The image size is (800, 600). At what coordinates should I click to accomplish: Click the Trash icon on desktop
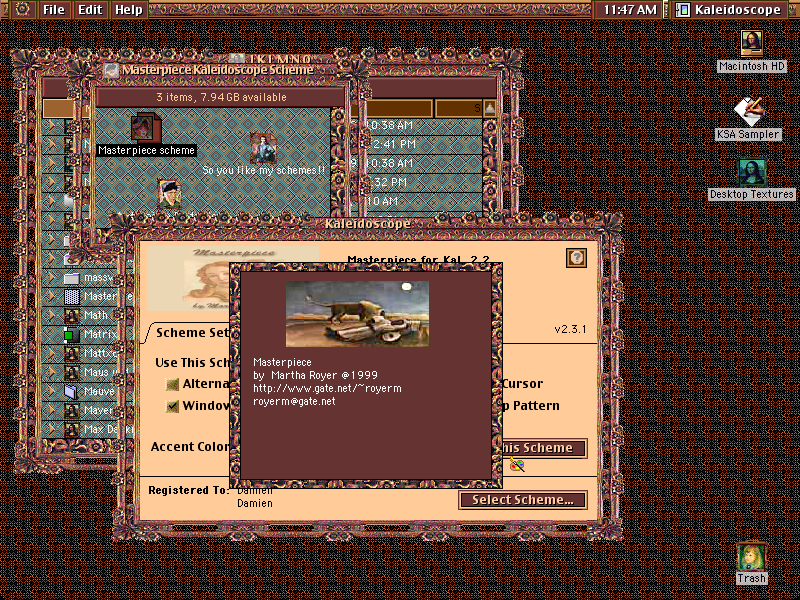[751, 557]
